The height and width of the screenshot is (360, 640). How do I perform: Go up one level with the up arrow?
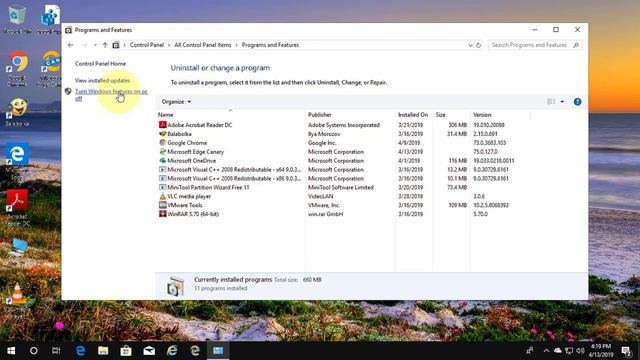105,45
